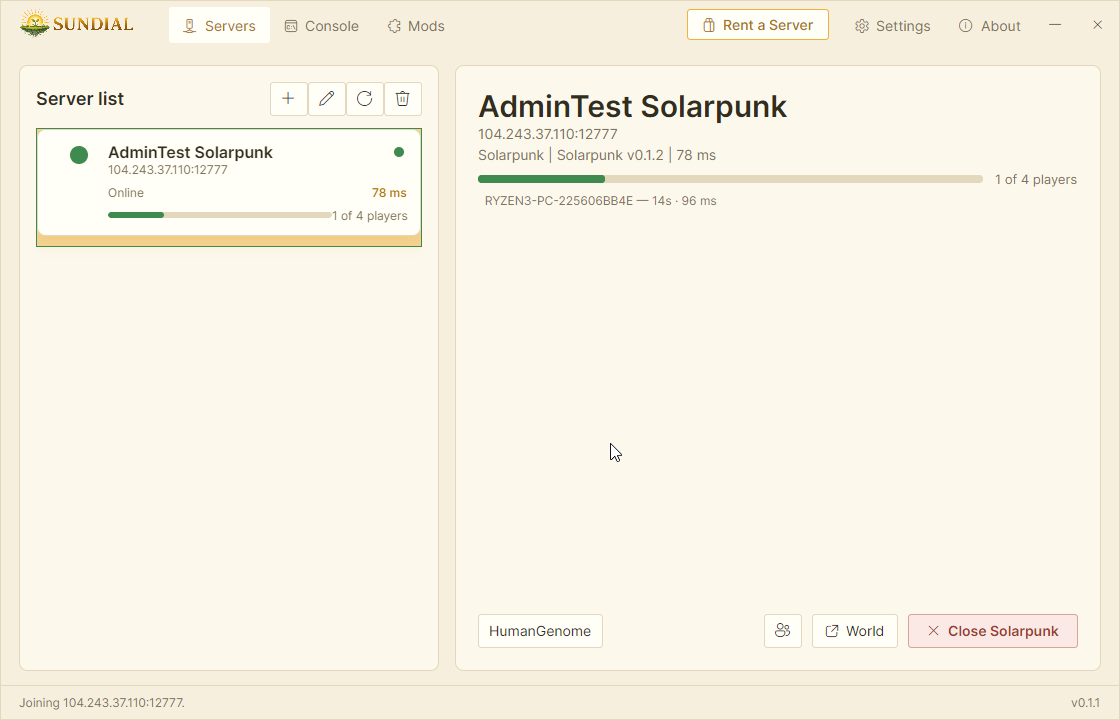Click Solarpunk v0.1.2 version info line
The height and width of the screenshot is (720, 1120).
pos(596,155)
